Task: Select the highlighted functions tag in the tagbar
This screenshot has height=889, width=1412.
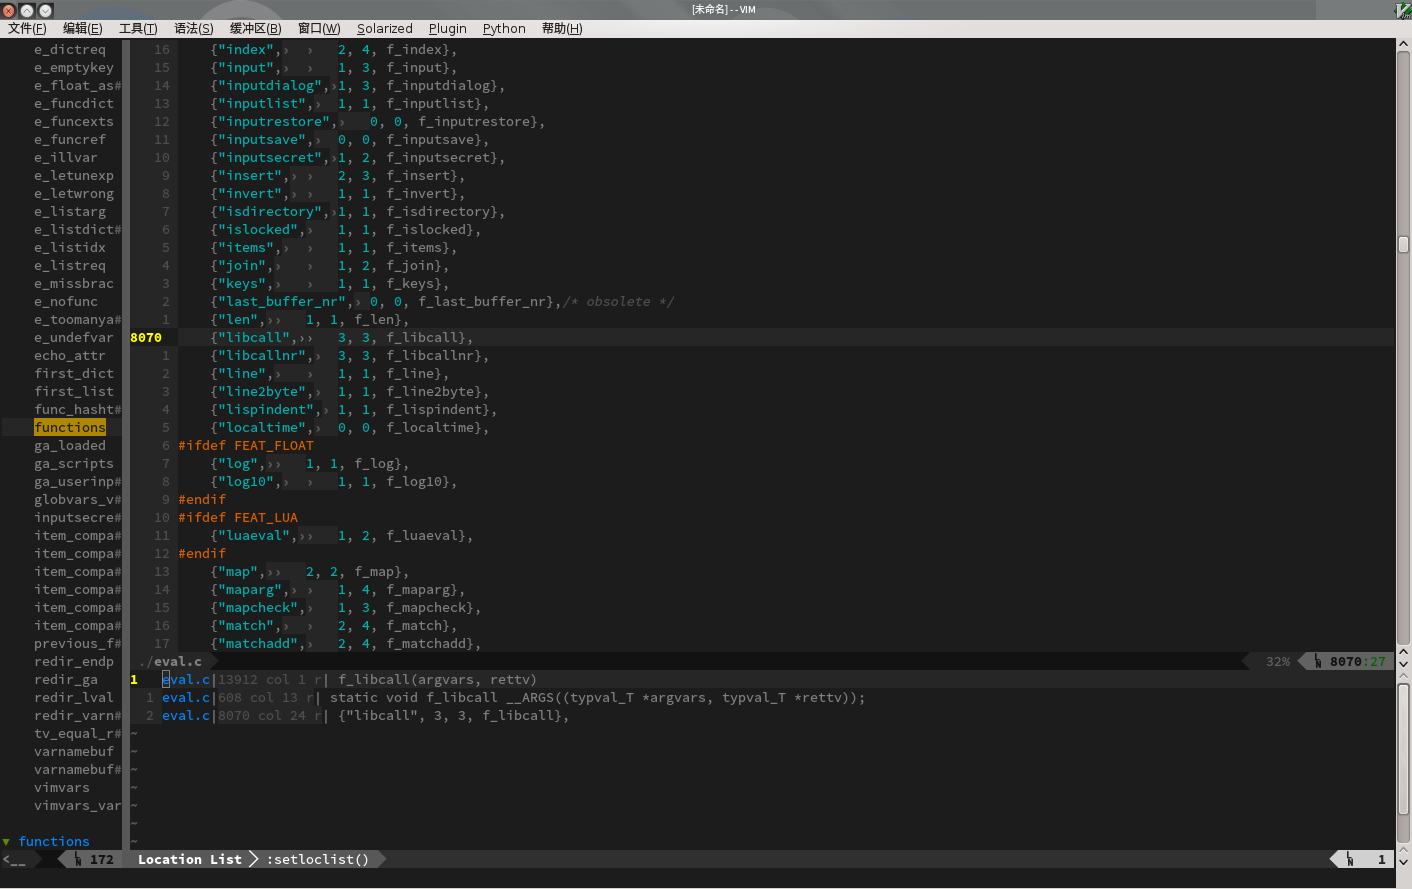Action: tap(69, 428)
